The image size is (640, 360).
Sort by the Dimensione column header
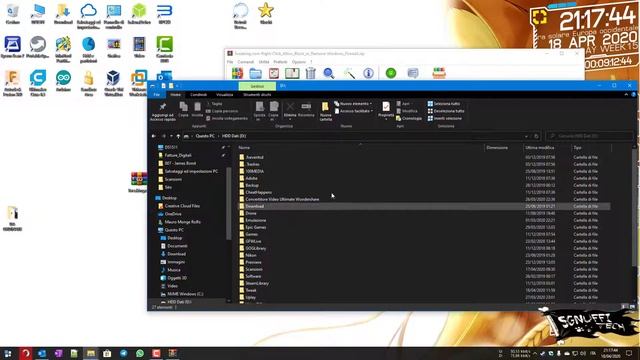[x=497, y=147]
